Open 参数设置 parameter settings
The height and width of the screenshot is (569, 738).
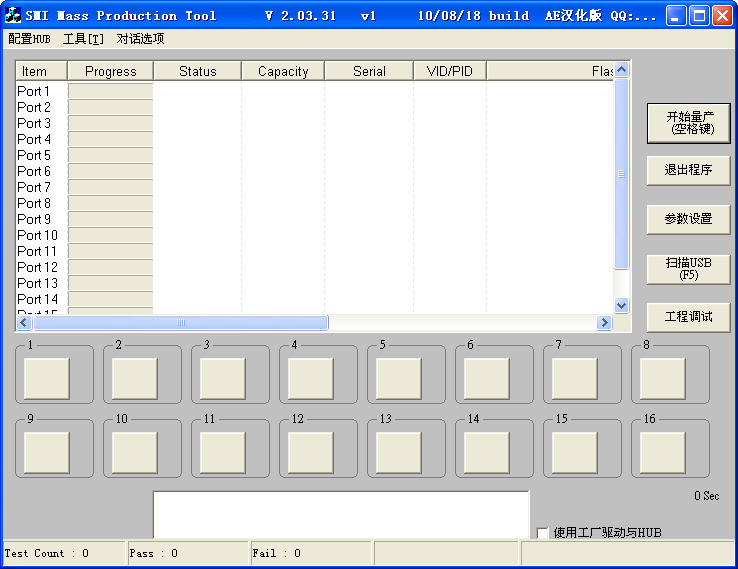688,219
